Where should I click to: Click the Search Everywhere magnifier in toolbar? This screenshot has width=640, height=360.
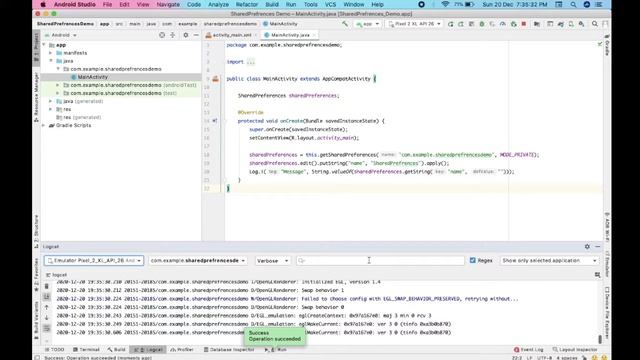click(595, 24)
